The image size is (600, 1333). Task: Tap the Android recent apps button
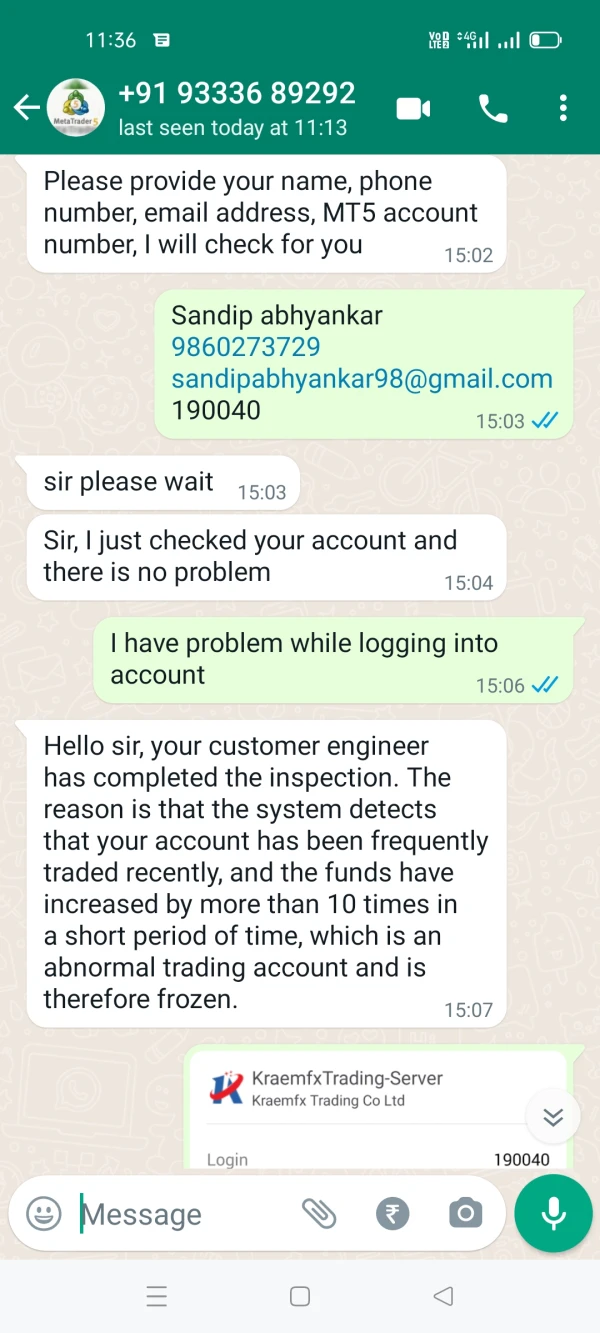157,1297
